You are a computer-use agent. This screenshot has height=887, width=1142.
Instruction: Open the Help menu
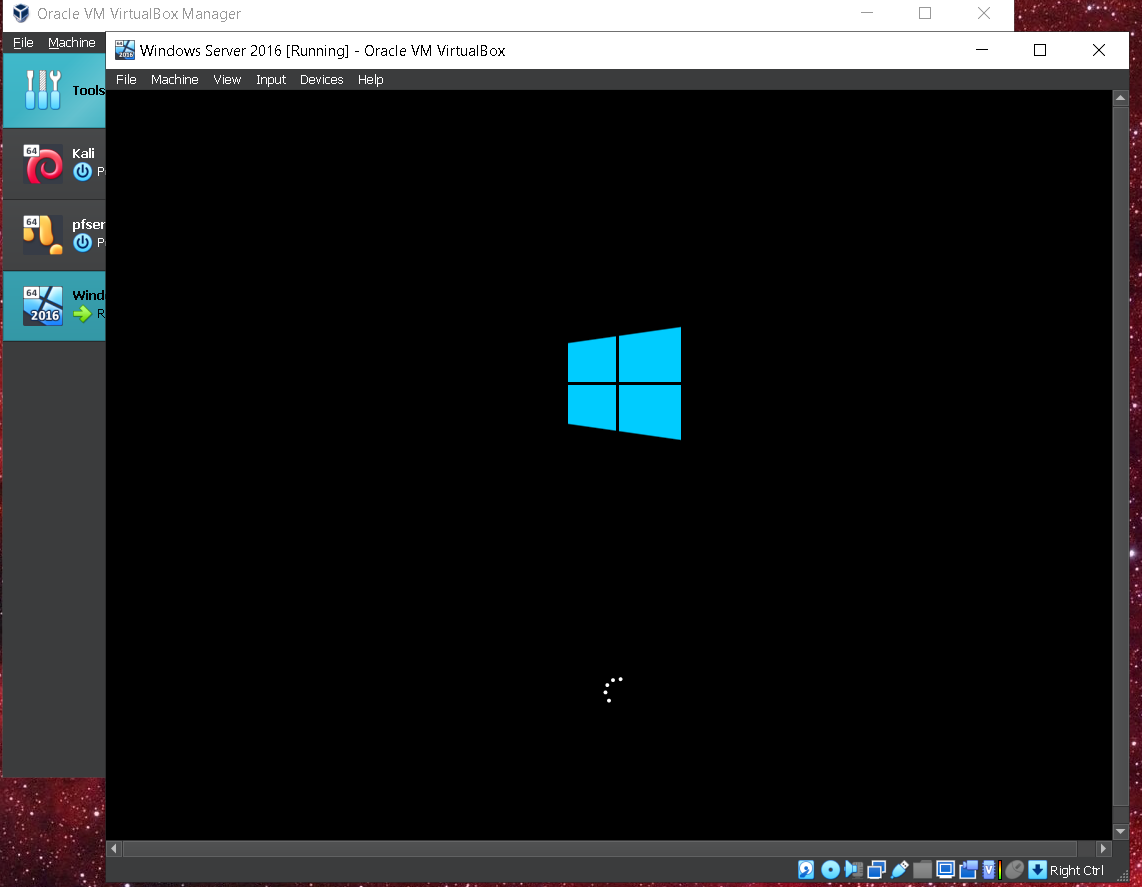(370, 79)
